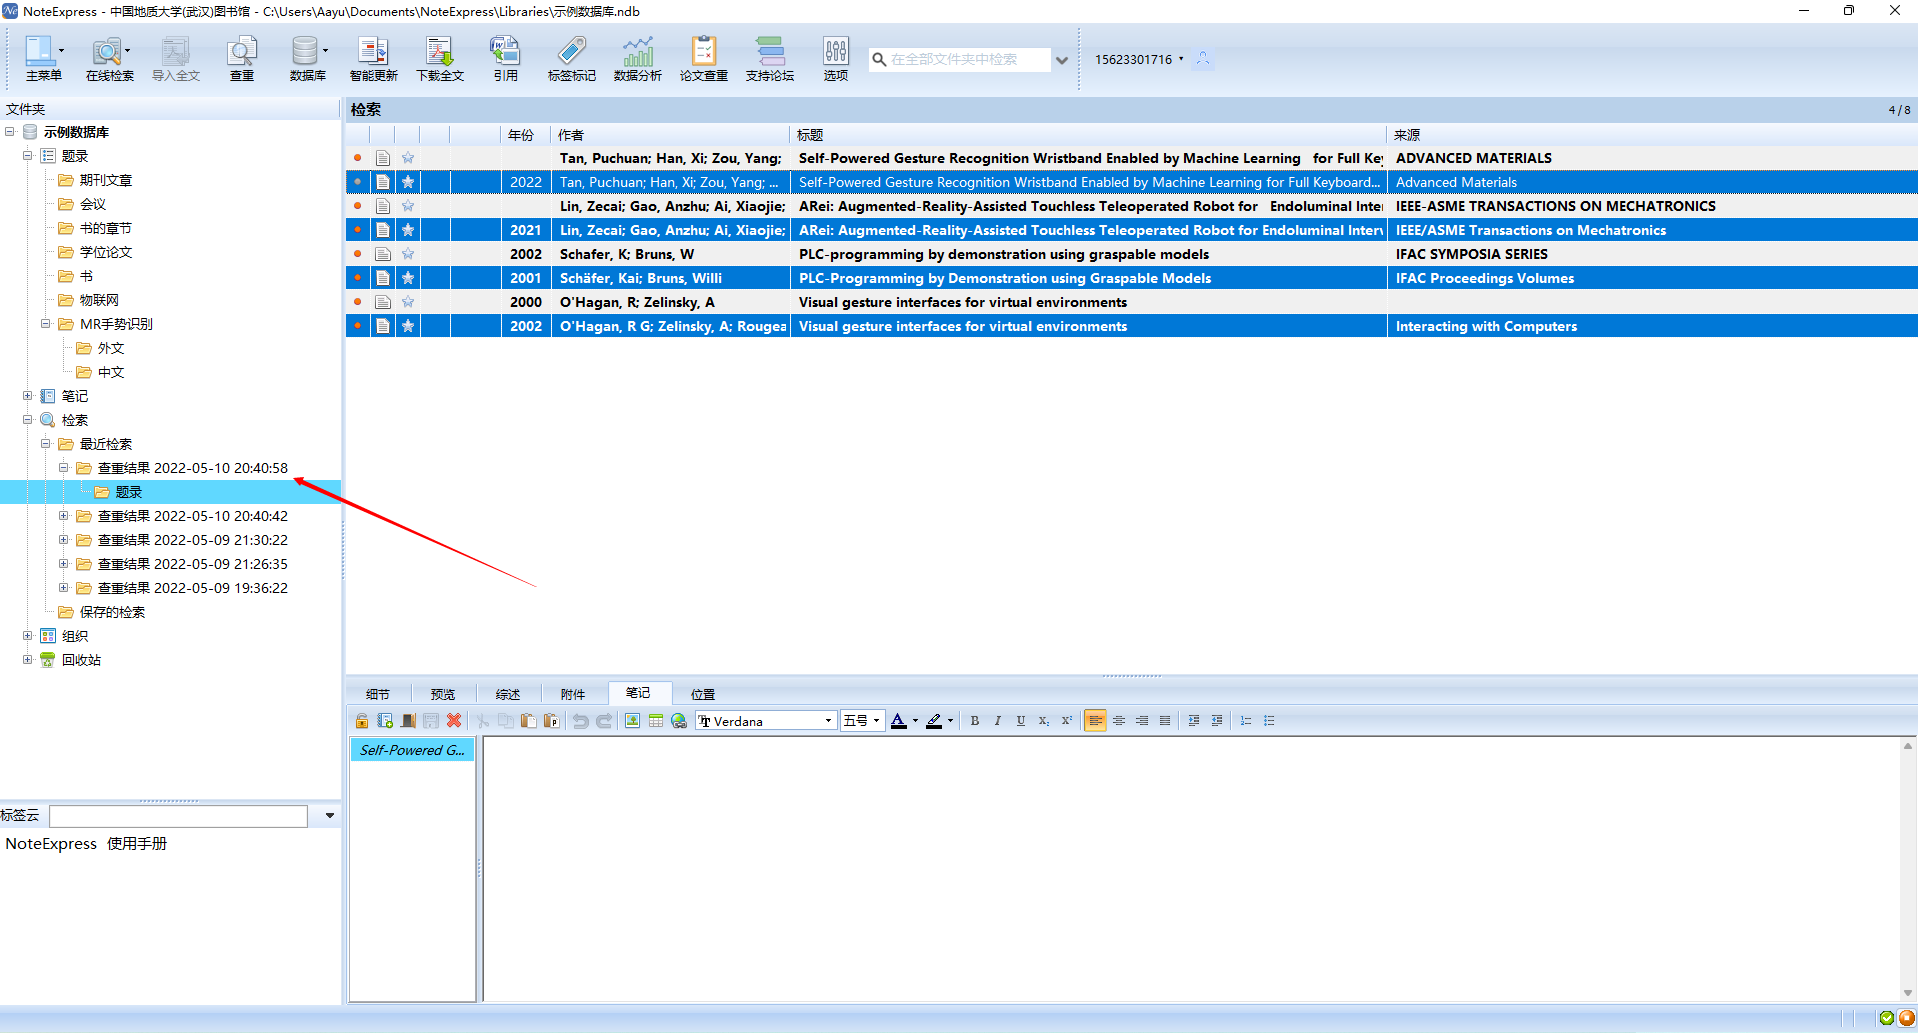Select the 期刊文章 folder in tree

tap(105, 180)
